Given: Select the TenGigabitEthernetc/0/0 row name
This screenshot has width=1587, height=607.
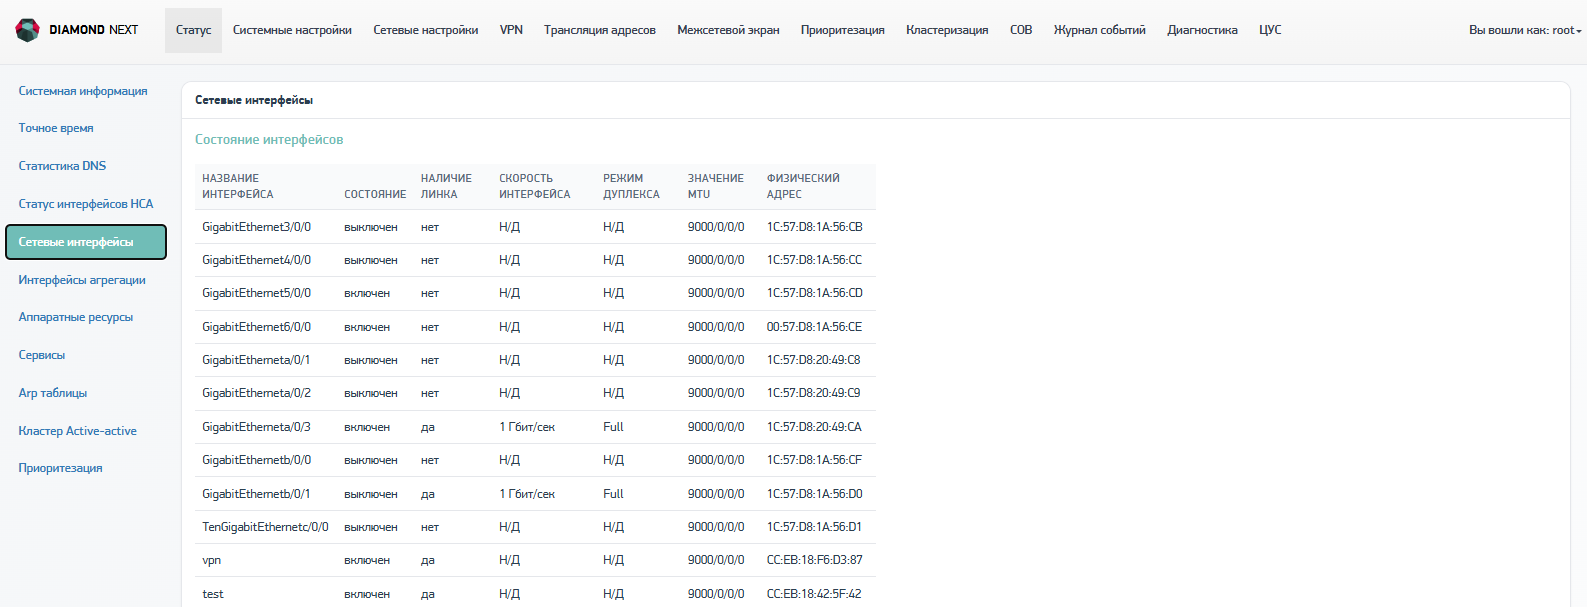Looking at the screenshot, I should (x=265, y=527).
